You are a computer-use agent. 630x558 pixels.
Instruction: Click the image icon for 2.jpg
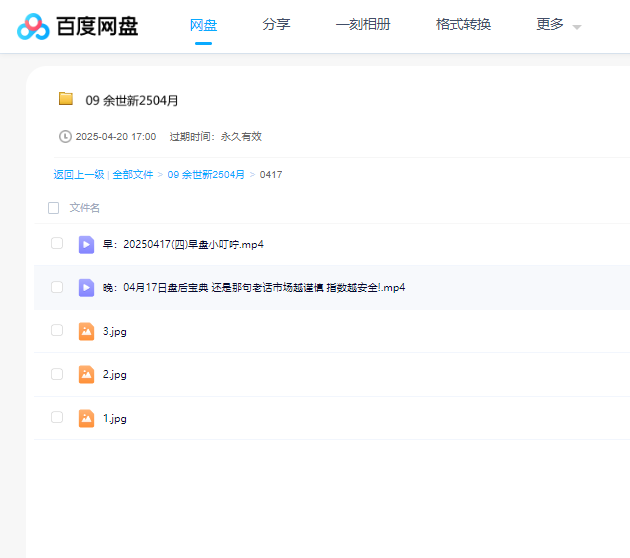[x=86, y=374]
